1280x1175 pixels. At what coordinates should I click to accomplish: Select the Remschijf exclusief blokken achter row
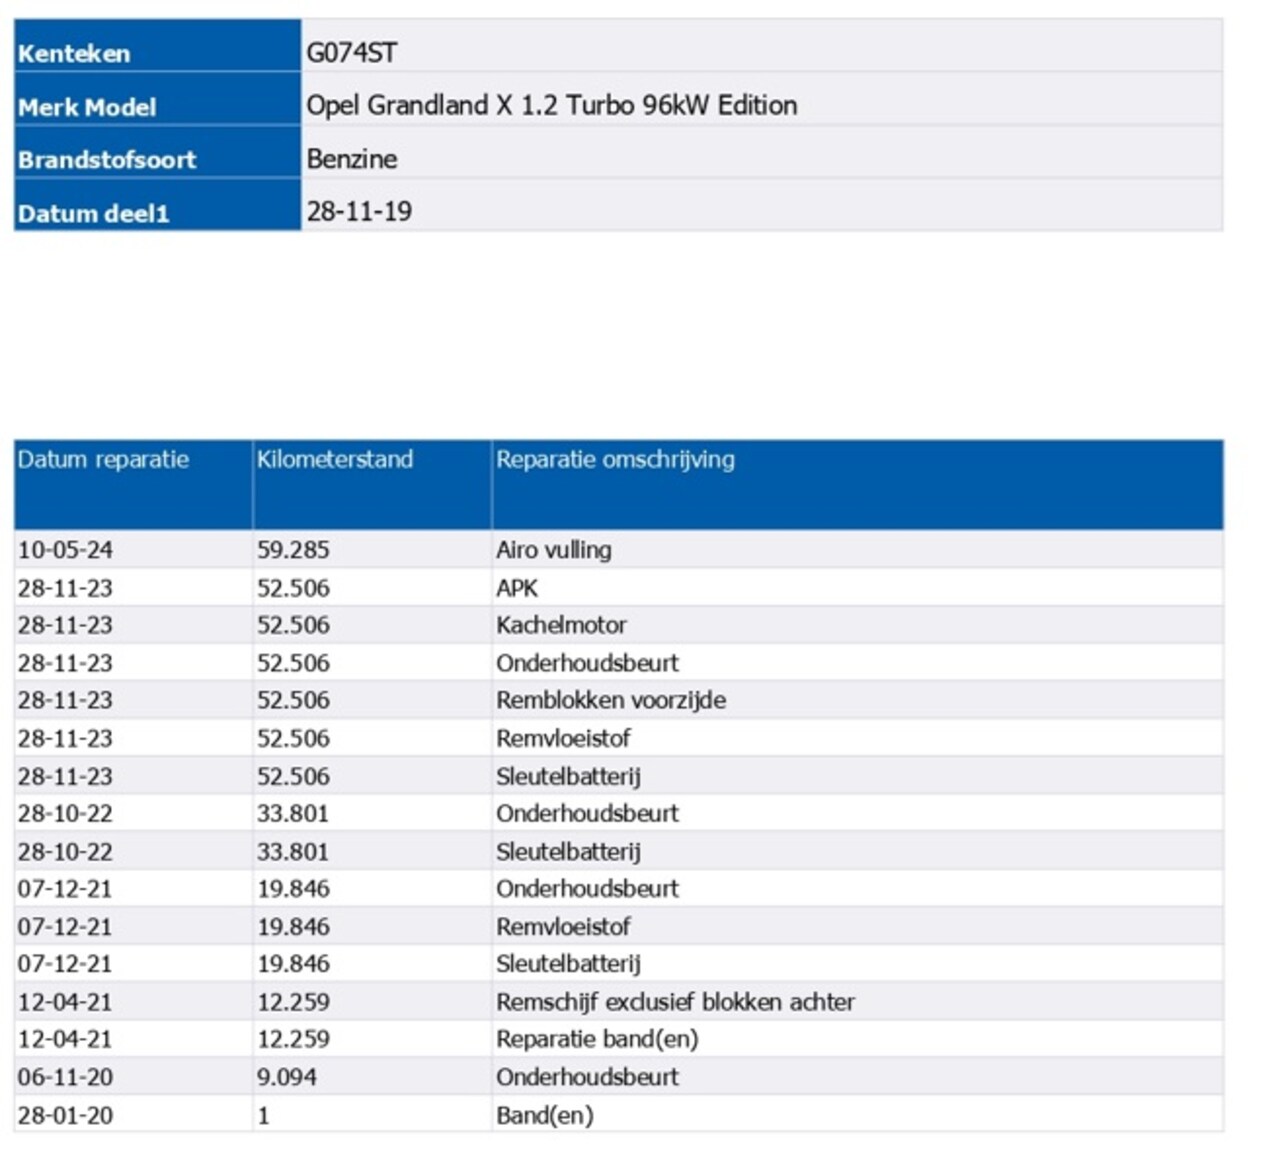(x=675, y=1002)
